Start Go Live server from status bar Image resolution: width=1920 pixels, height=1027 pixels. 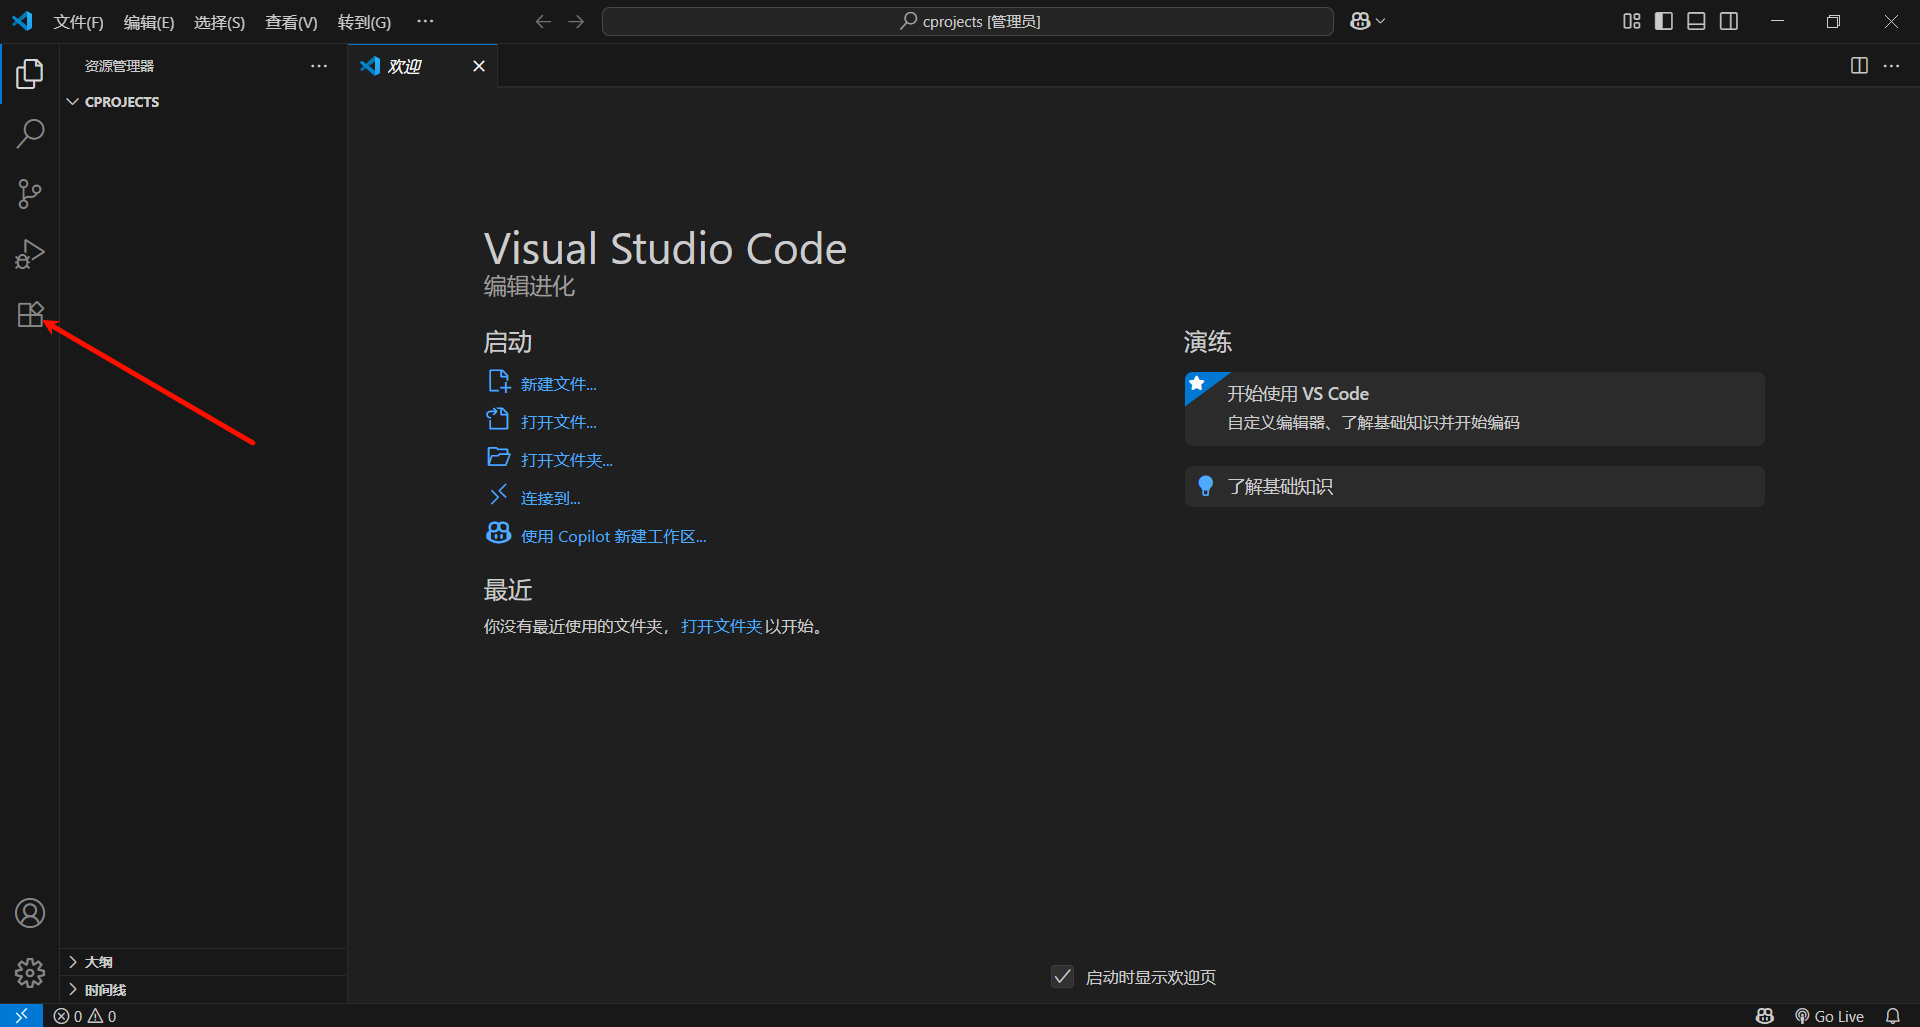[1830, 1016]
